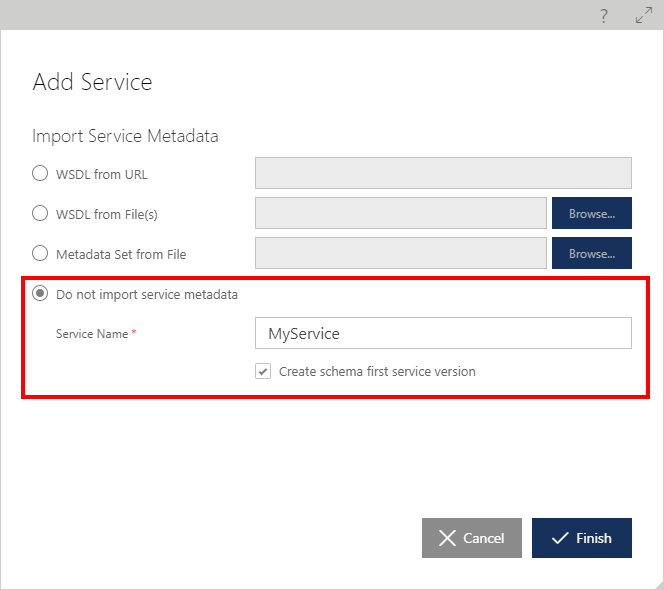Browse for a Metadata Set file
This screenshot has width=664, height=590.
(x=592, y=253)
